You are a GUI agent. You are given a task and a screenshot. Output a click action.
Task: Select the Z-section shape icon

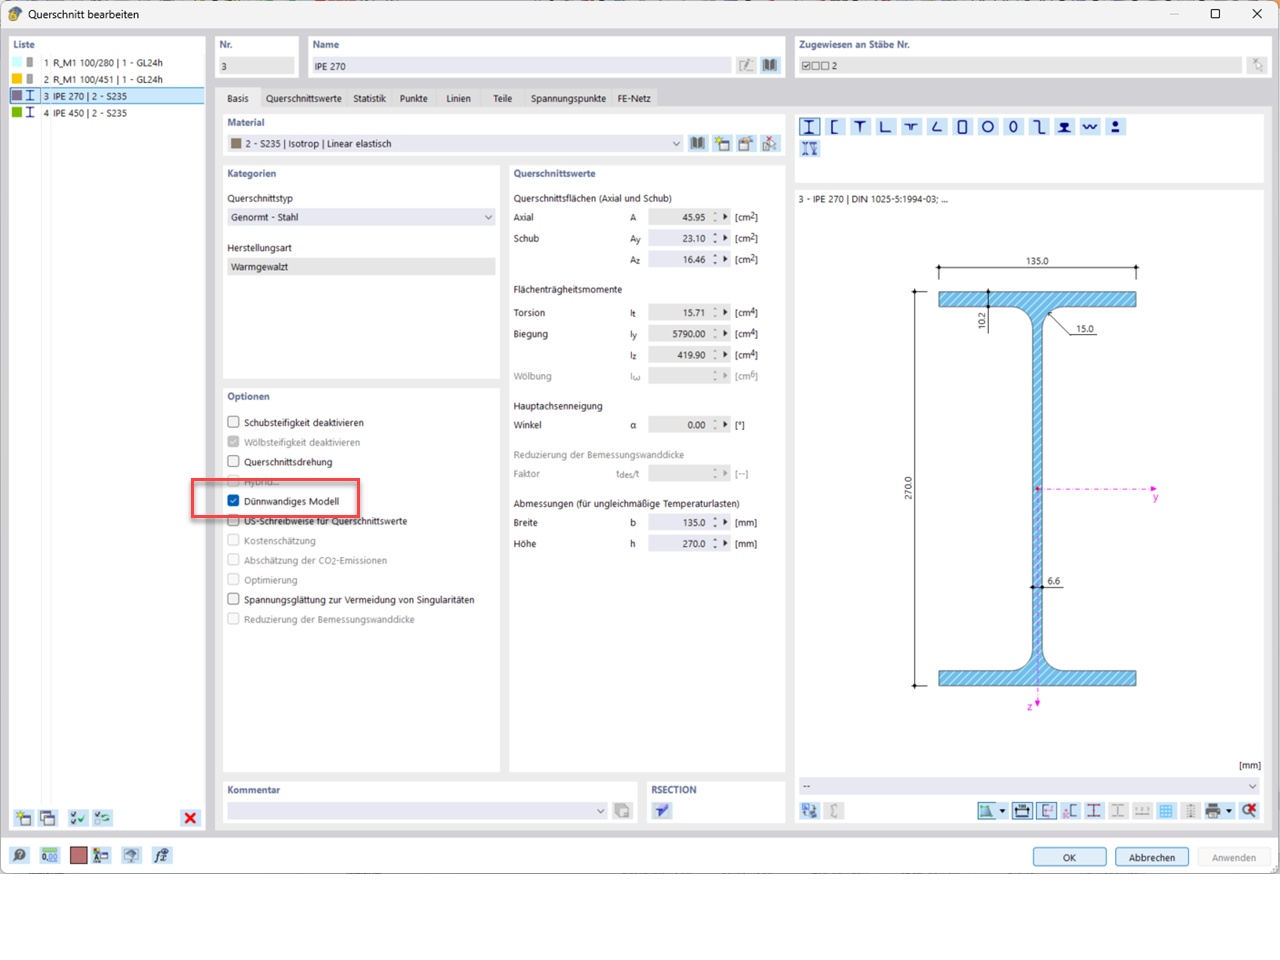pos(1039,127)
